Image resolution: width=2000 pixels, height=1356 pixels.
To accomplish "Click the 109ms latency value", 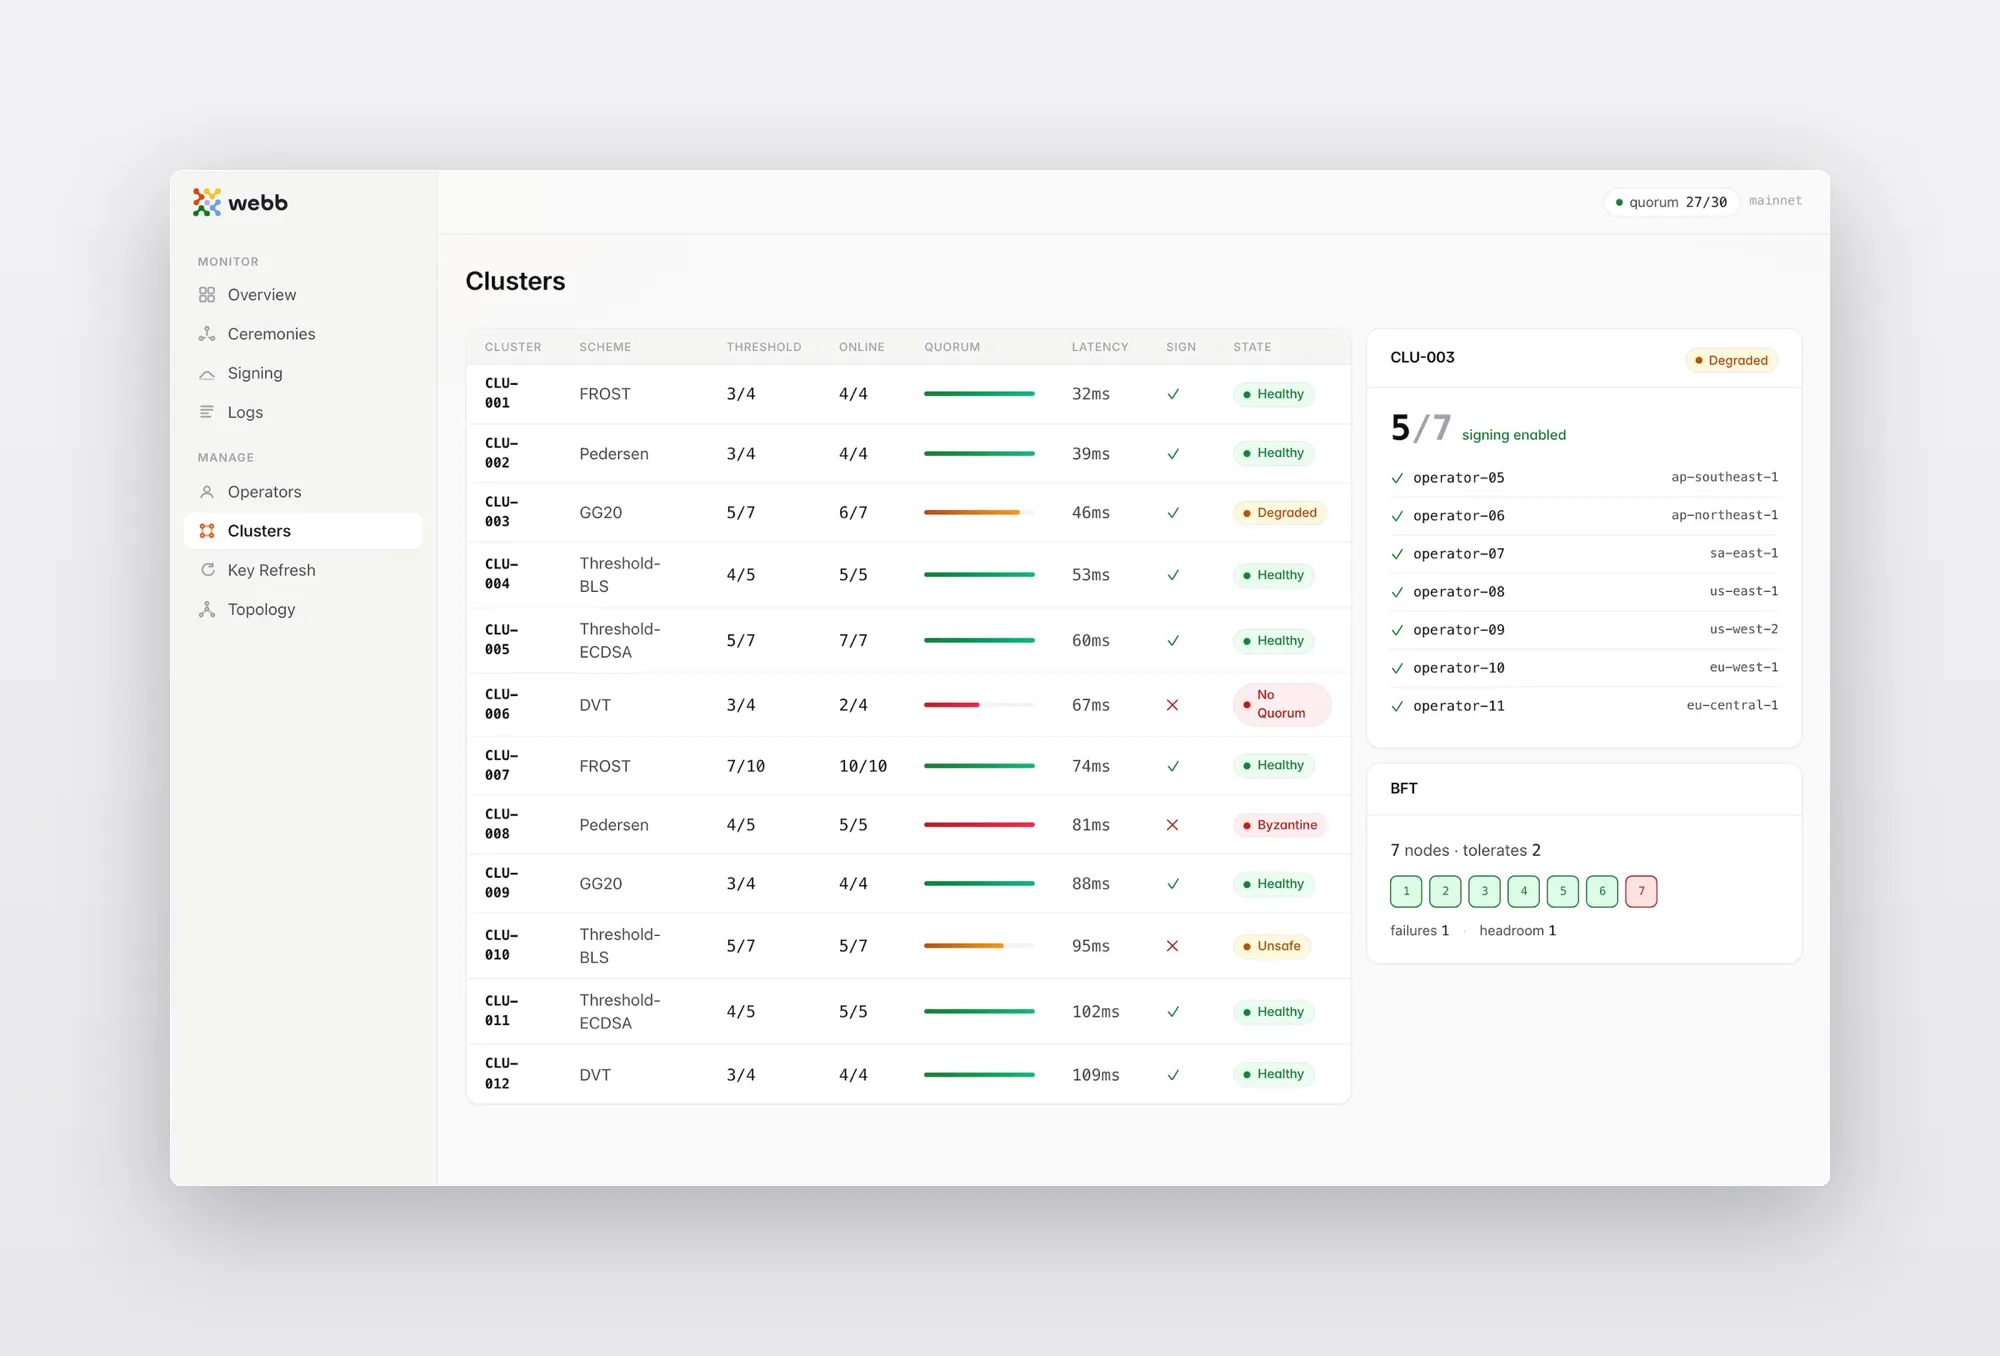I will pos(1096,1075).
